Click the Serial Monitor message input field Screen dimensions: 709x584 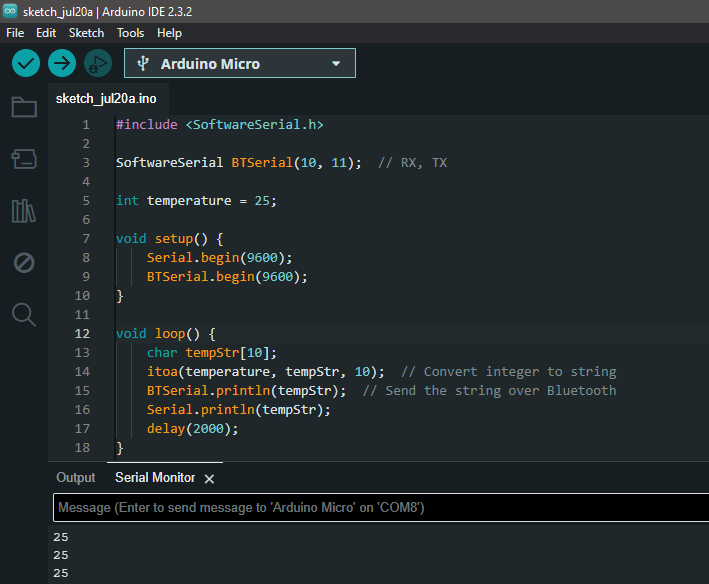[x=381, y=508]
